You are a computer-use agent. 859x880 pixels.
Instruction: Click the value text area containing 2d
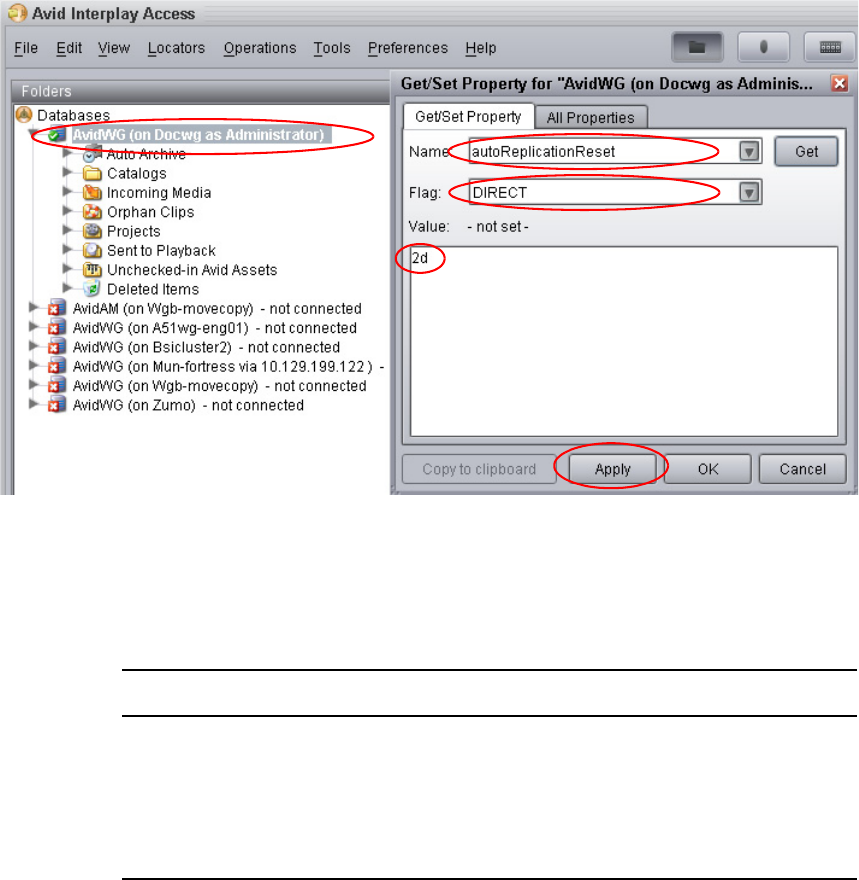624,341
